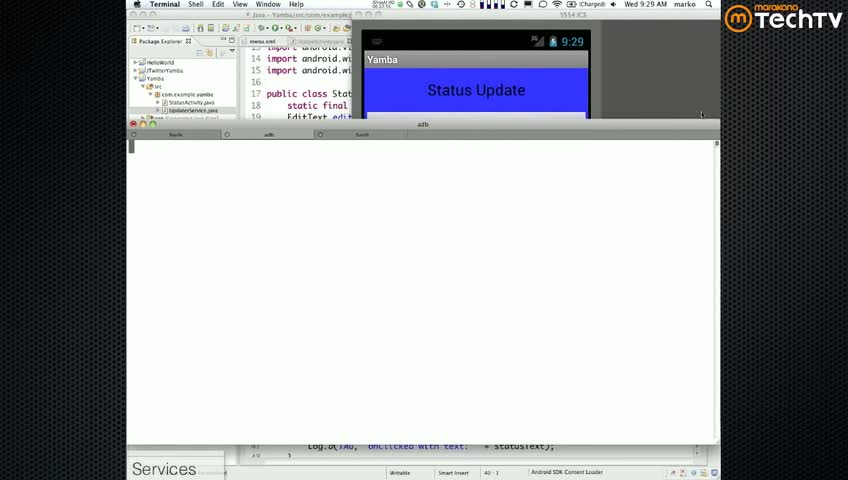This screenshot has width=848, height=480.
Task: Expand StatusActivity.java in the tree
Action: 158,102
